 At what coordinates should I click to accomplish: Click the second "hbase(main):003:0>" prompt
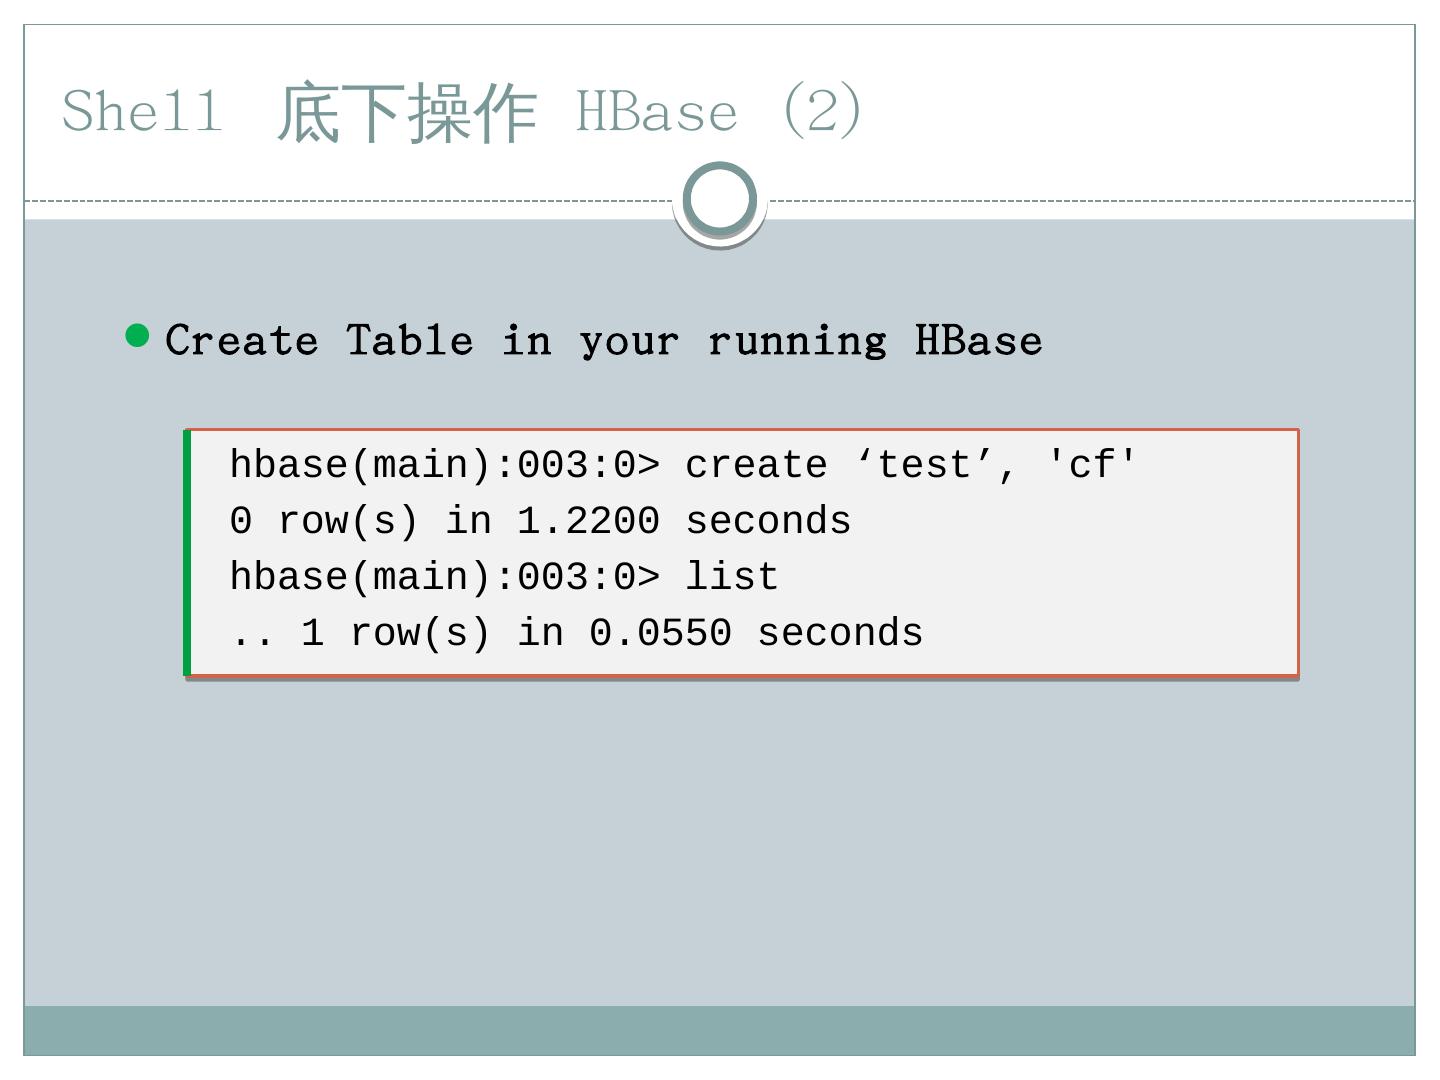point(444,577)
